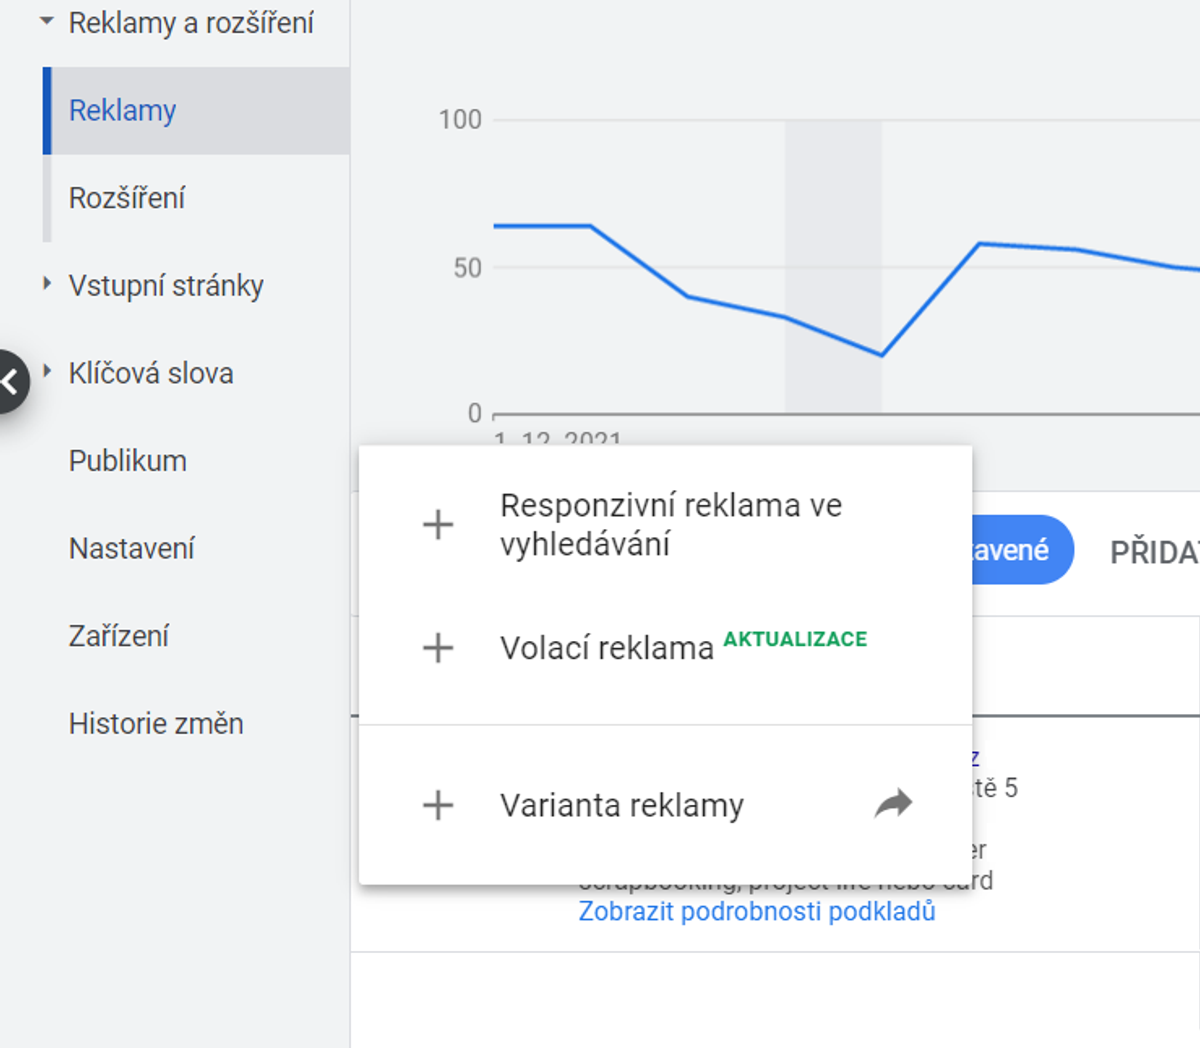Go to Zařízení page
1200x1048 pixels.
coord(119,636)
